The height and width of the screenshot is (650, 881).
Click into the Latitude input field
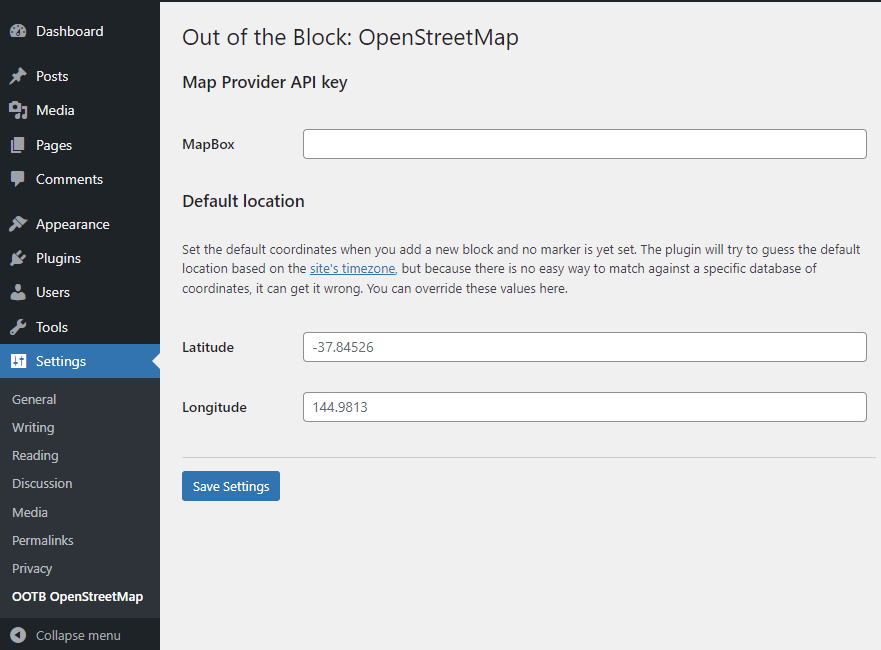coord(584,347)
